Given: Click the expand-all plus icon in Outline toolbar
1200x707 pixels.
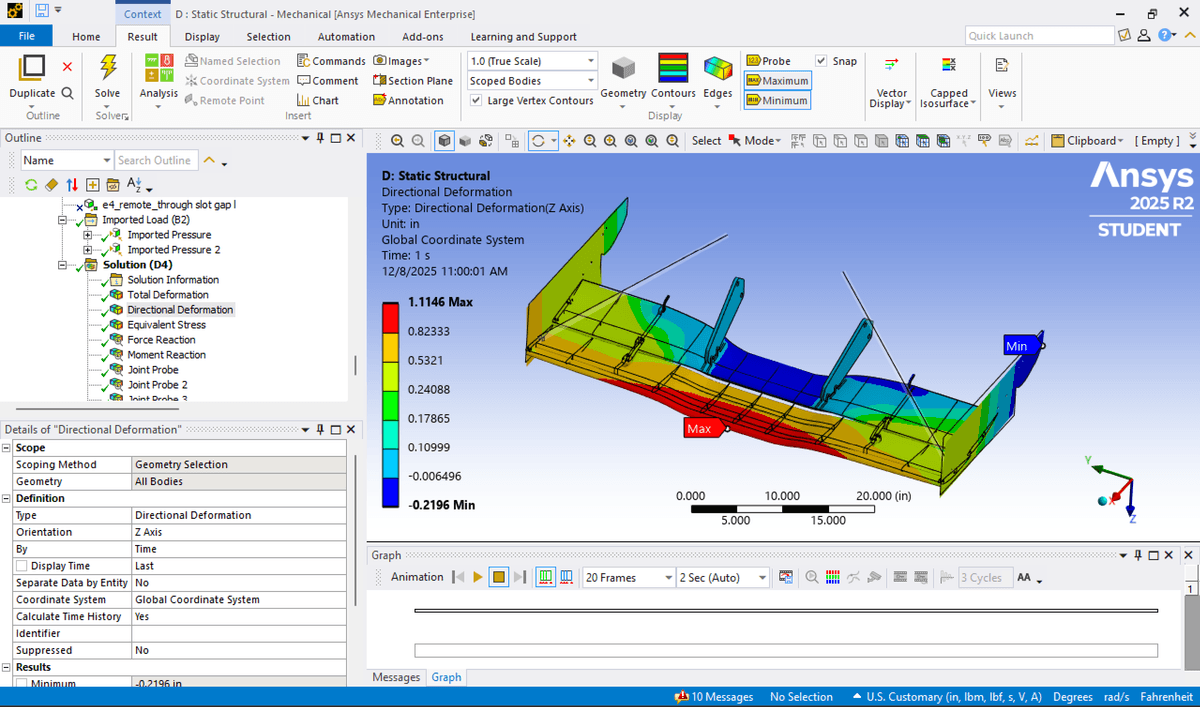Looking at the screenshot, I should (93, 185).
